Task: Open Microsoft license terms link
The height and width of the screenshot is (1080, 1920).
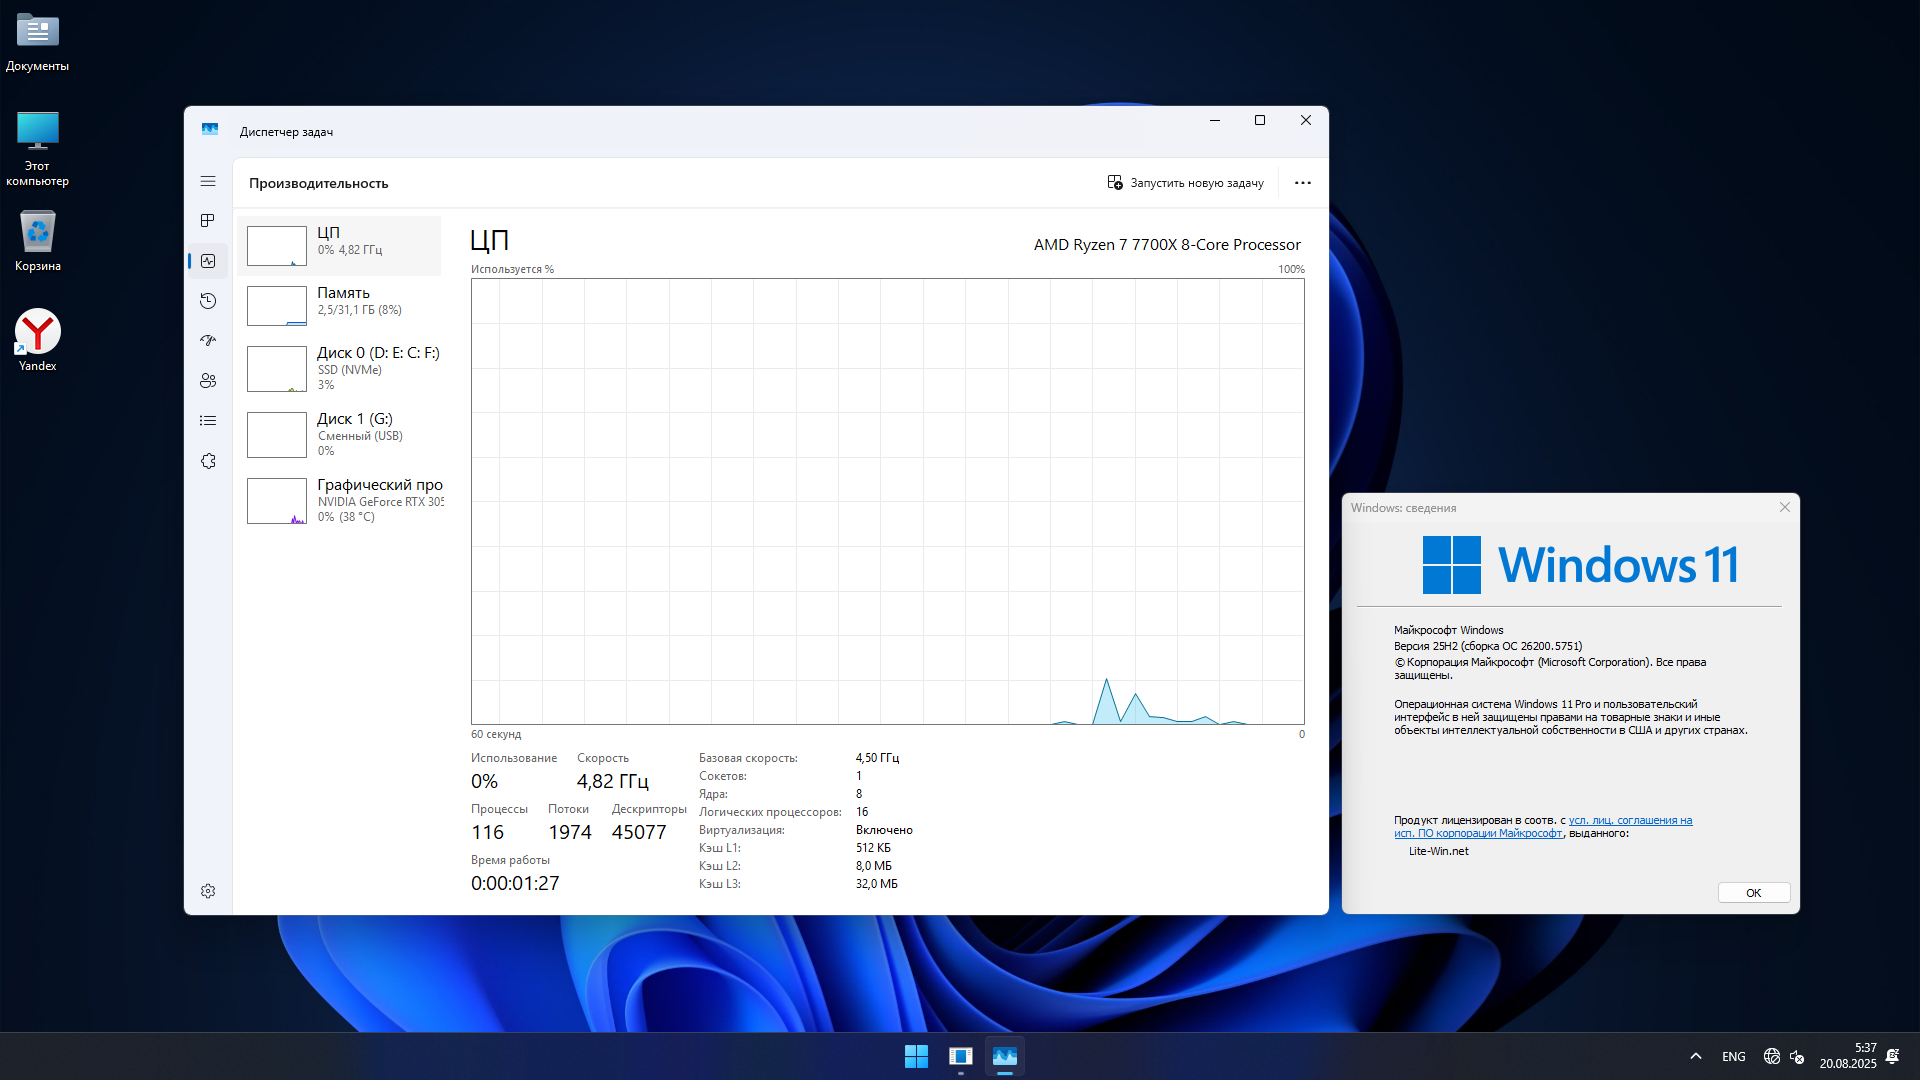Action: click(1630, 821)
